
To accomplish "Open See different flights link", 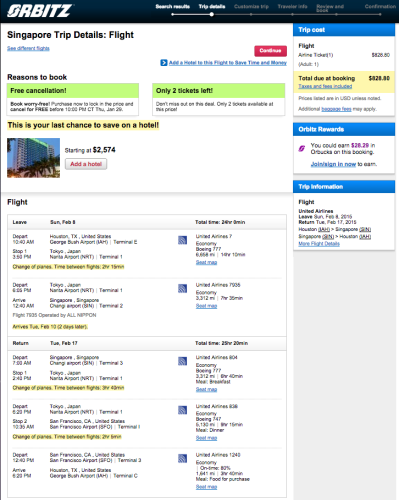I will [28, 48].
